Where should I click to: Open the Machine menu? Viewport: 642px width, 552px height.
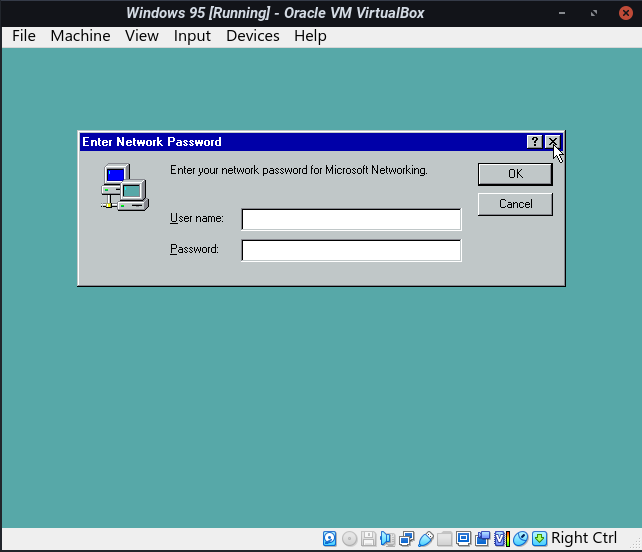tap(80, 36)
